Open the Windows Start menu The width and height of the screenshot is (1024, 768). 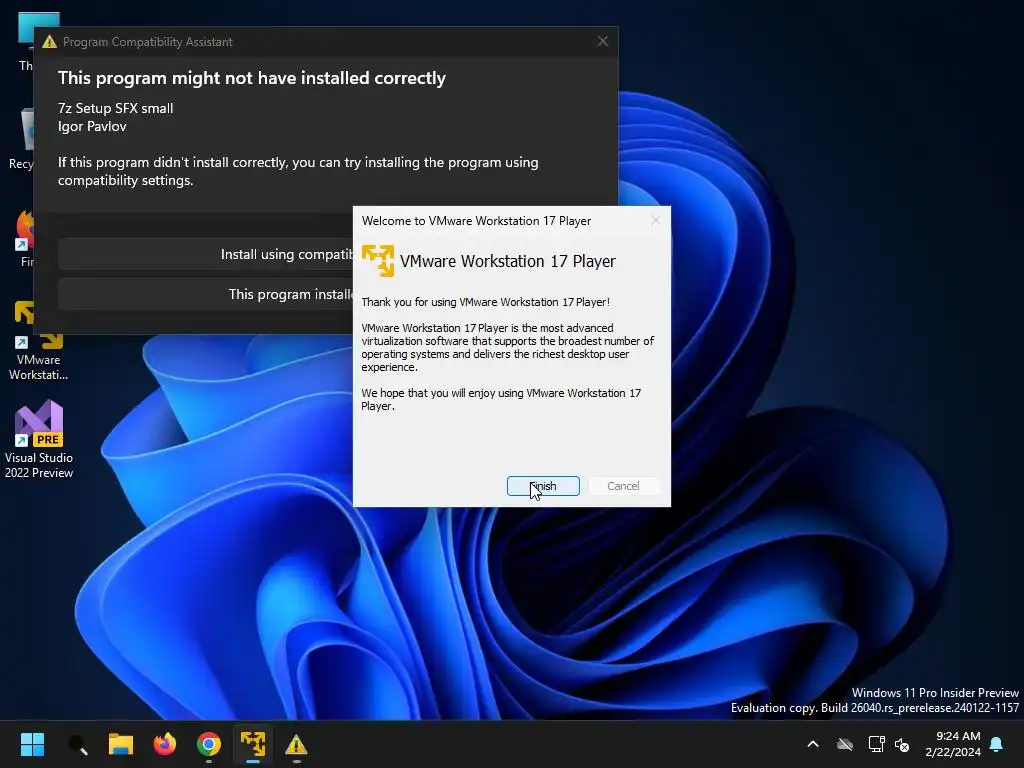[x=33, y=744]
